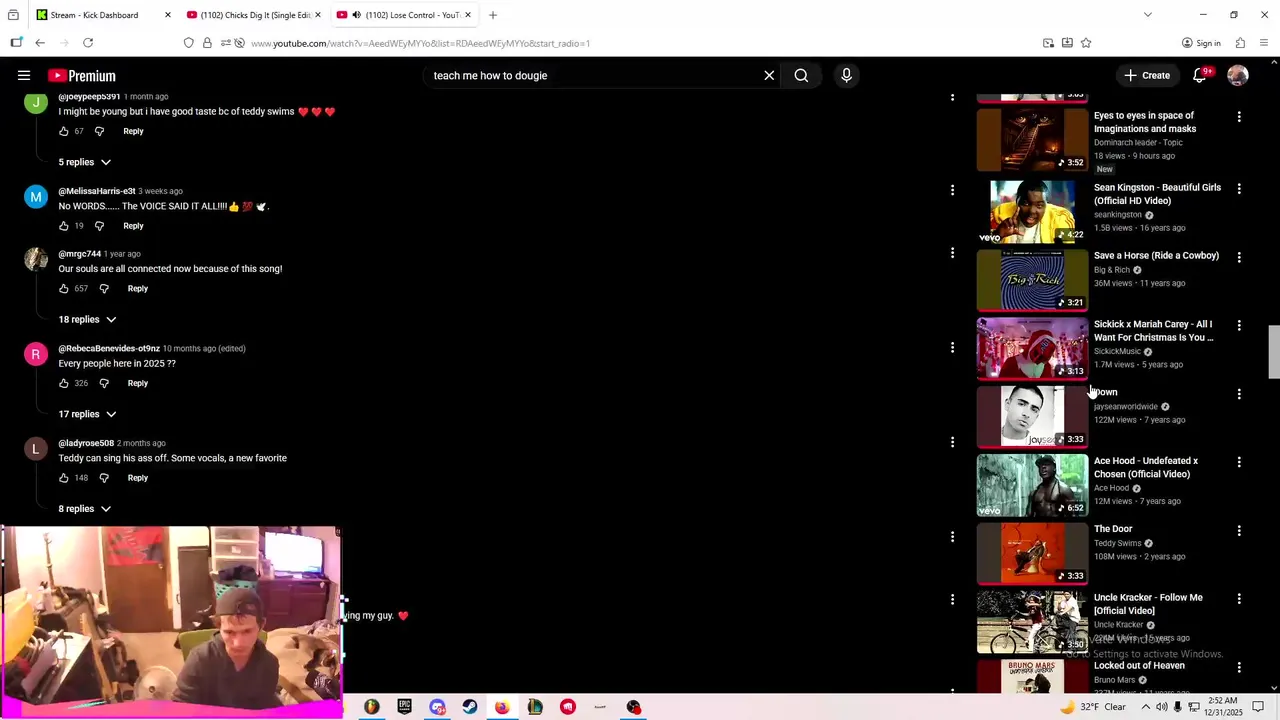Open Ace Hood - Undefeated x Chosen title
The width and height of the screenshot is (1280, 720).
coord(1146,468)
